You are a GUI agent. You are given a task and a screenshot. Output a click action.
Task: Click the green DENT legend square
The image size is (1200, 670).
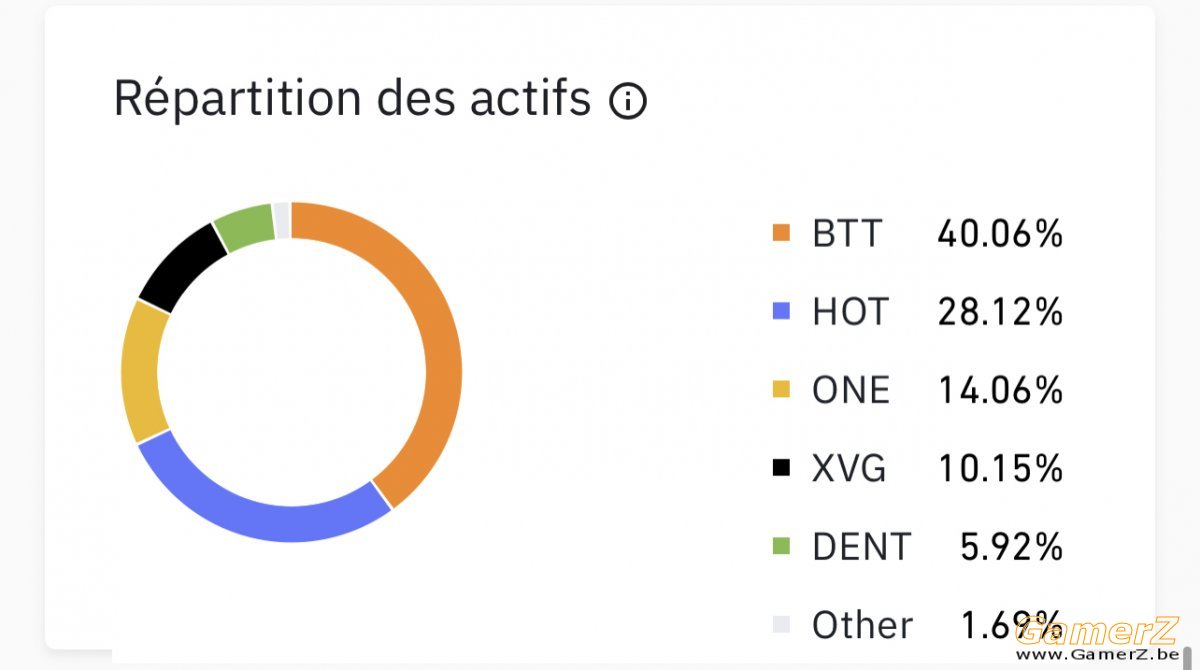[x=782, y=547]
